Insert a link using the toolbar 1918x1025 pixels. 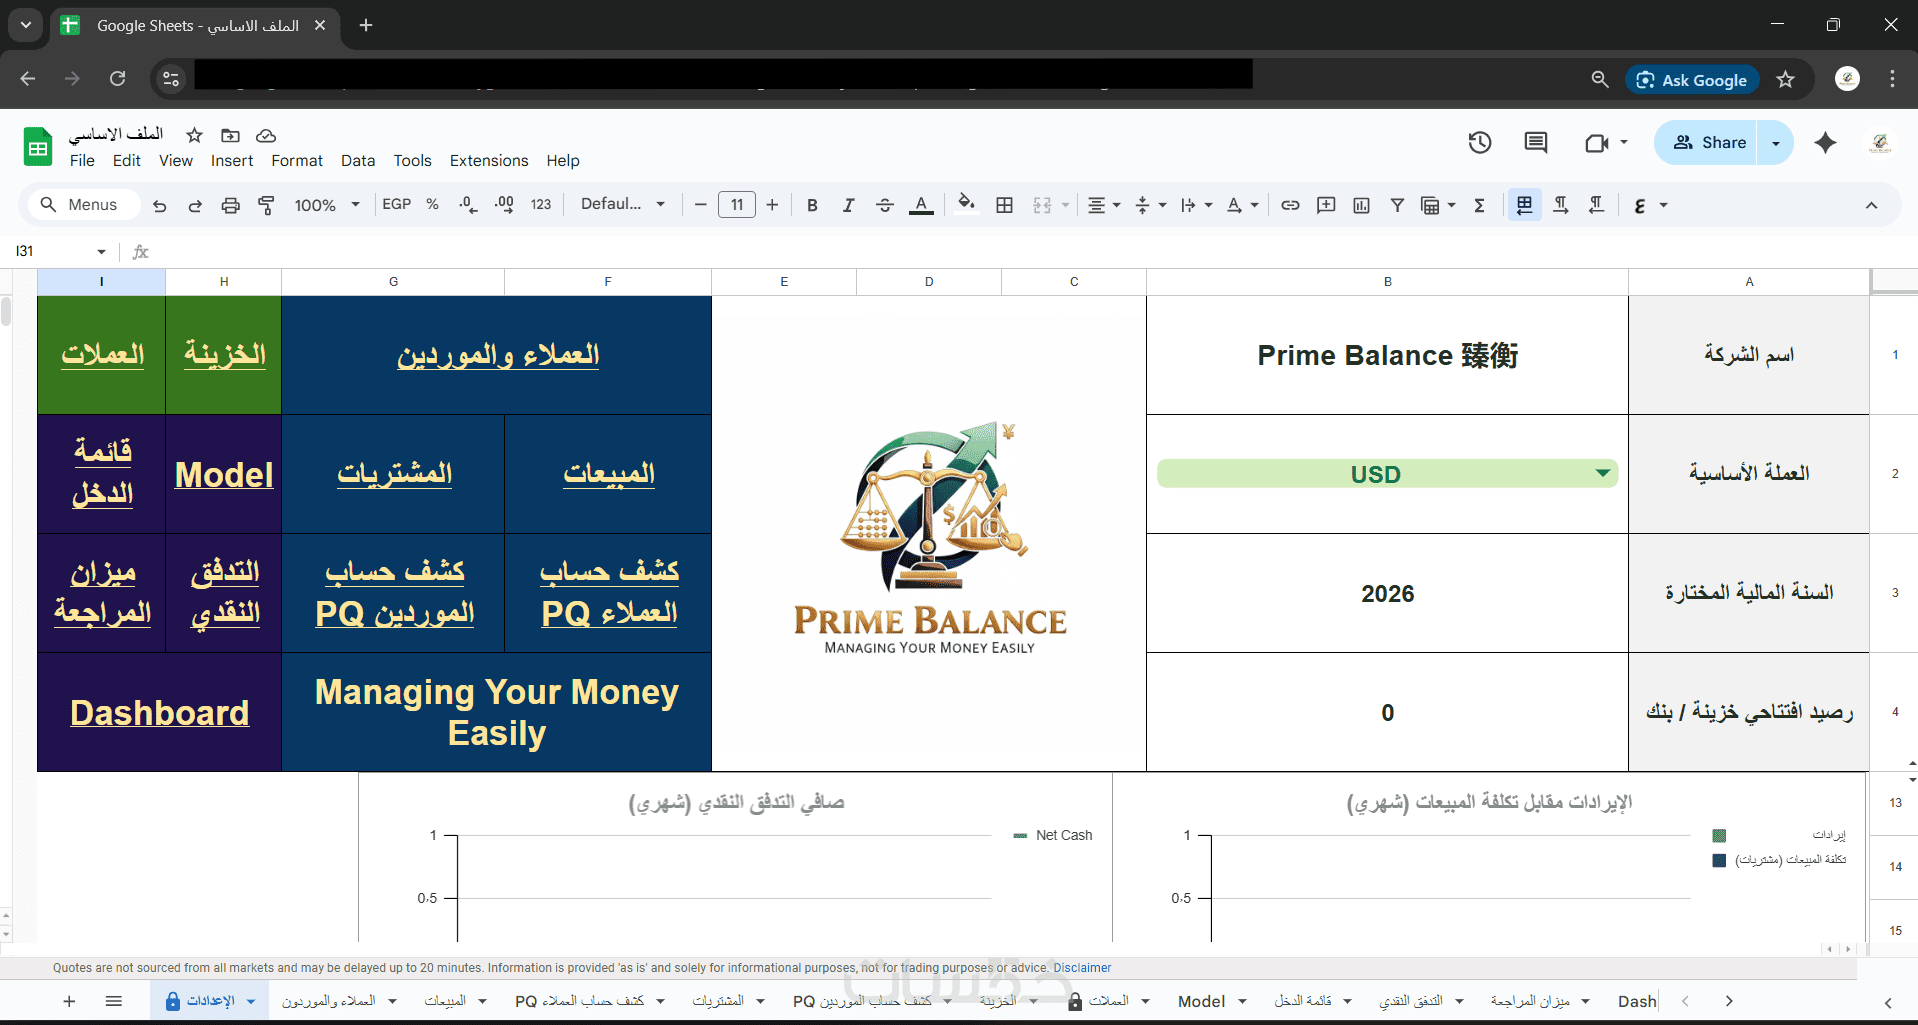click(1291, 205)
